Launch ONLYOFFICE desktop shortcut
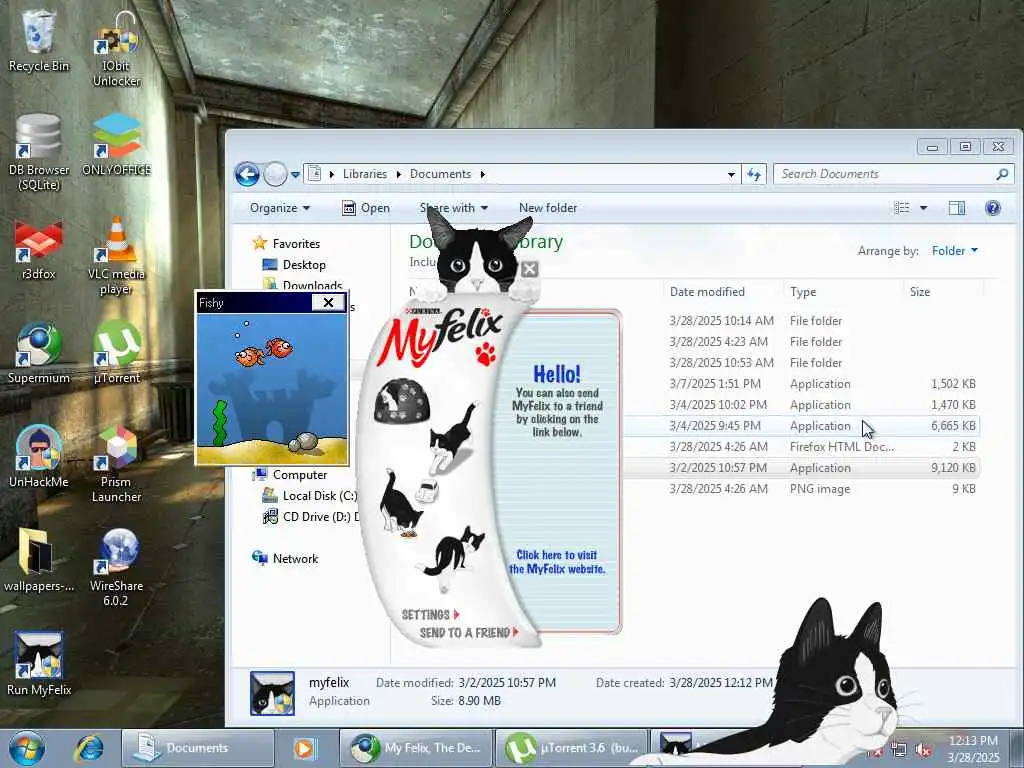The width and height of the screenshot is (1024, 768). (116, 145)
